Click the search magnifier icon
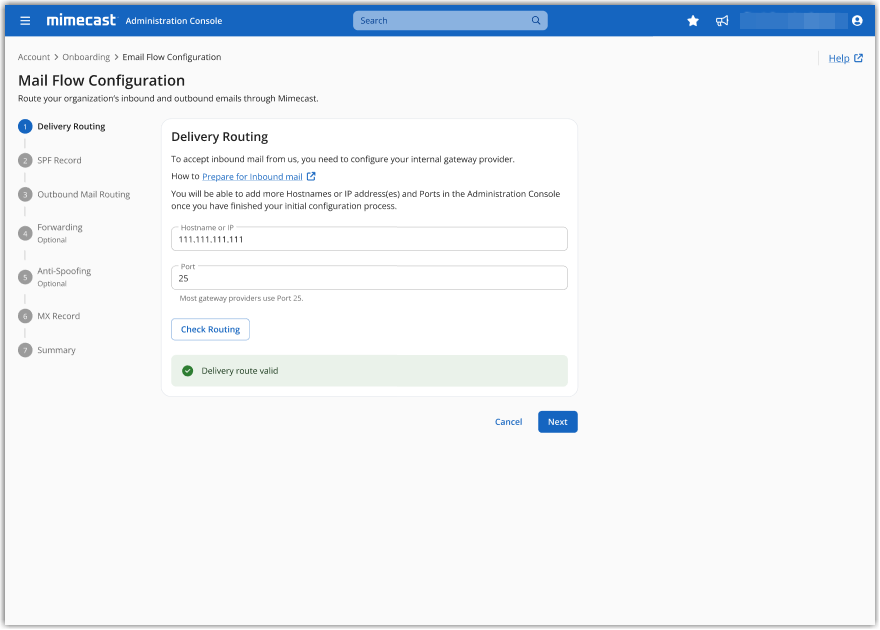The width and height of the screenshot is (880, 630). tap(536, 21)
